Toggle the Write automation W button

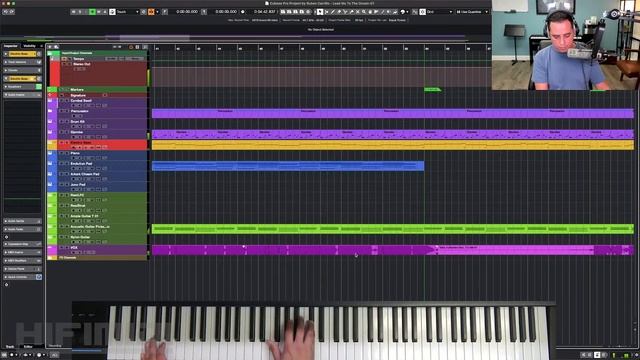click(99, 12)
